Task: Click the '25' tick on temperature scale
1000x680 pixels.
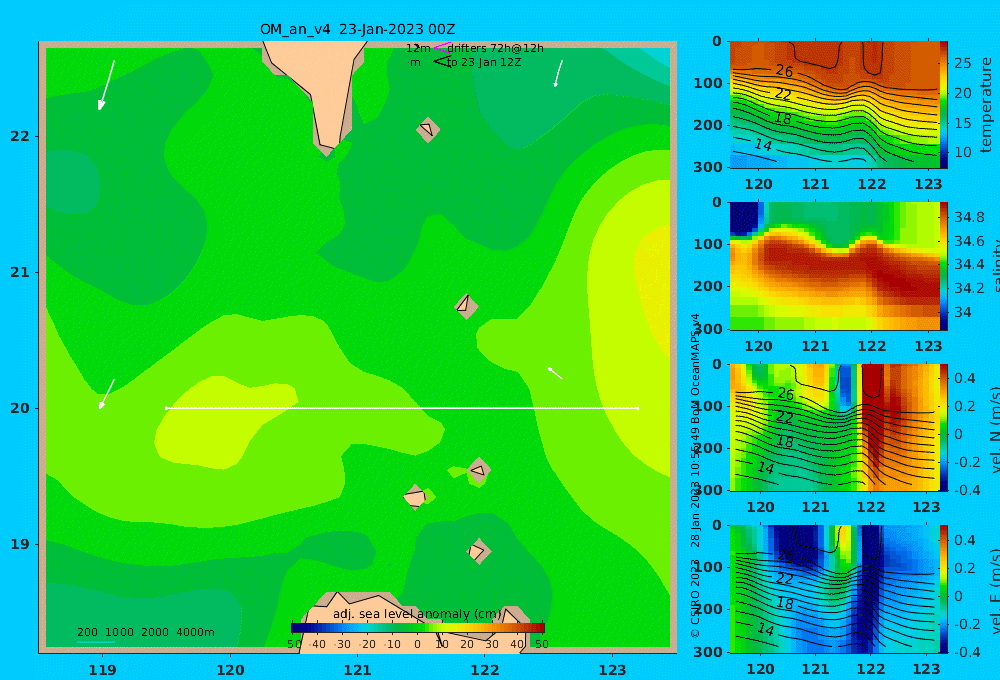Action: coord(962,63)
